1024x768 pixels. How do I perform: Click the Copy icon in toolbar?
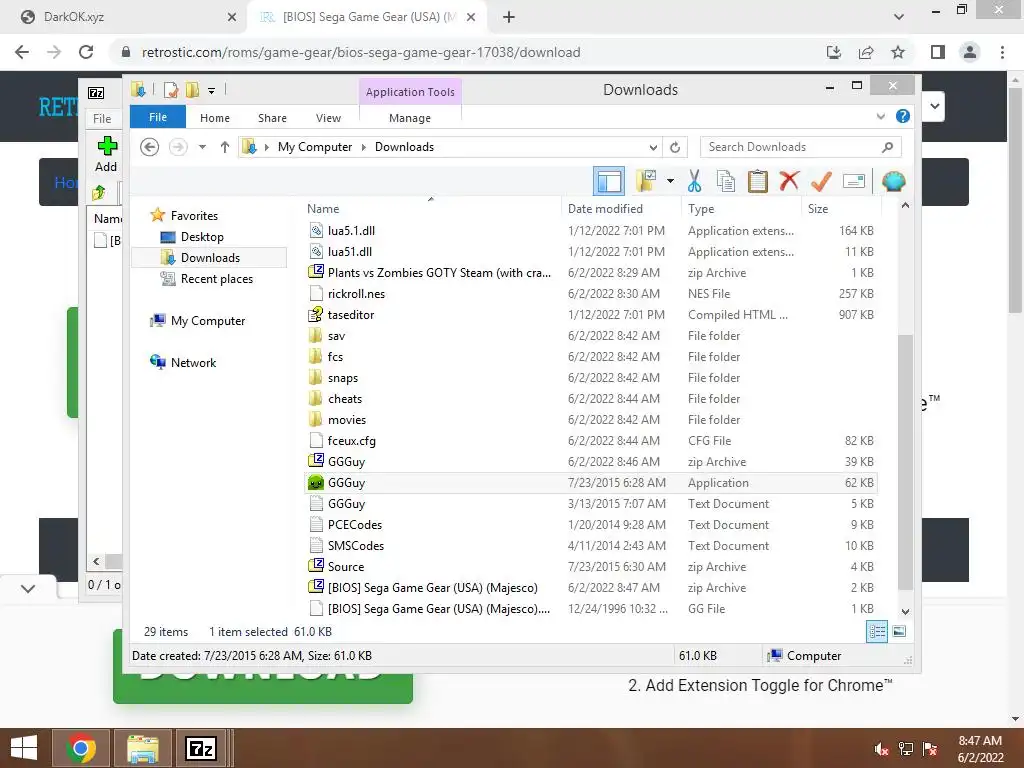pyautogui.click(x=726, y=181)
